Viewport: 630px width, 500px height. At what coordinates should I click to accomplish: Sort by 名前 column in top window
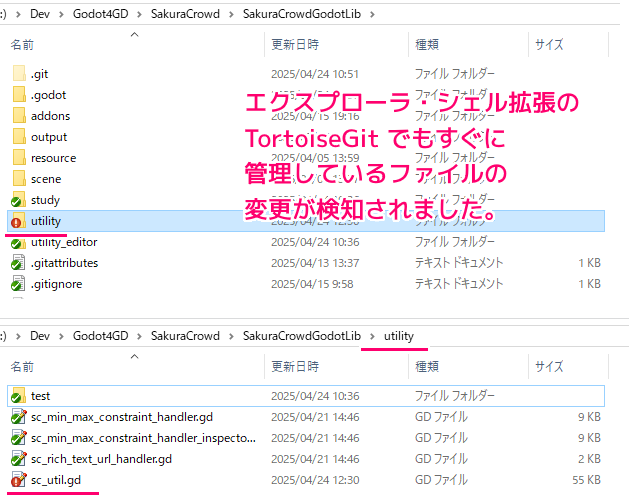click(x=22, y=45)
